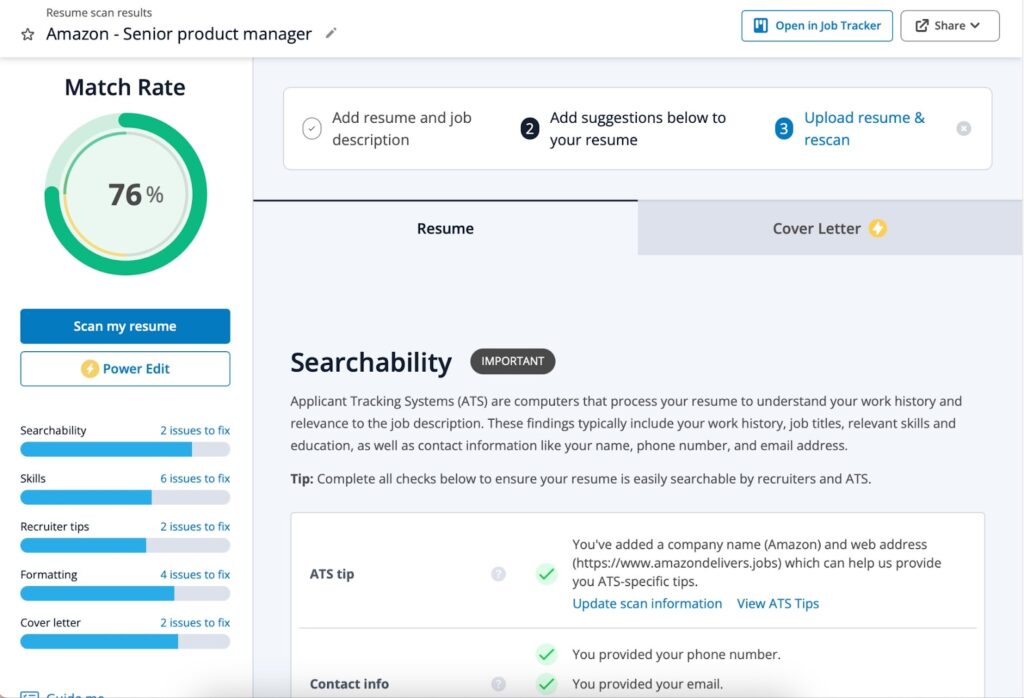Screen dimensions: 1024x698
Task: Expand Skills 6 issues to fix
Action: click(195, 479)
